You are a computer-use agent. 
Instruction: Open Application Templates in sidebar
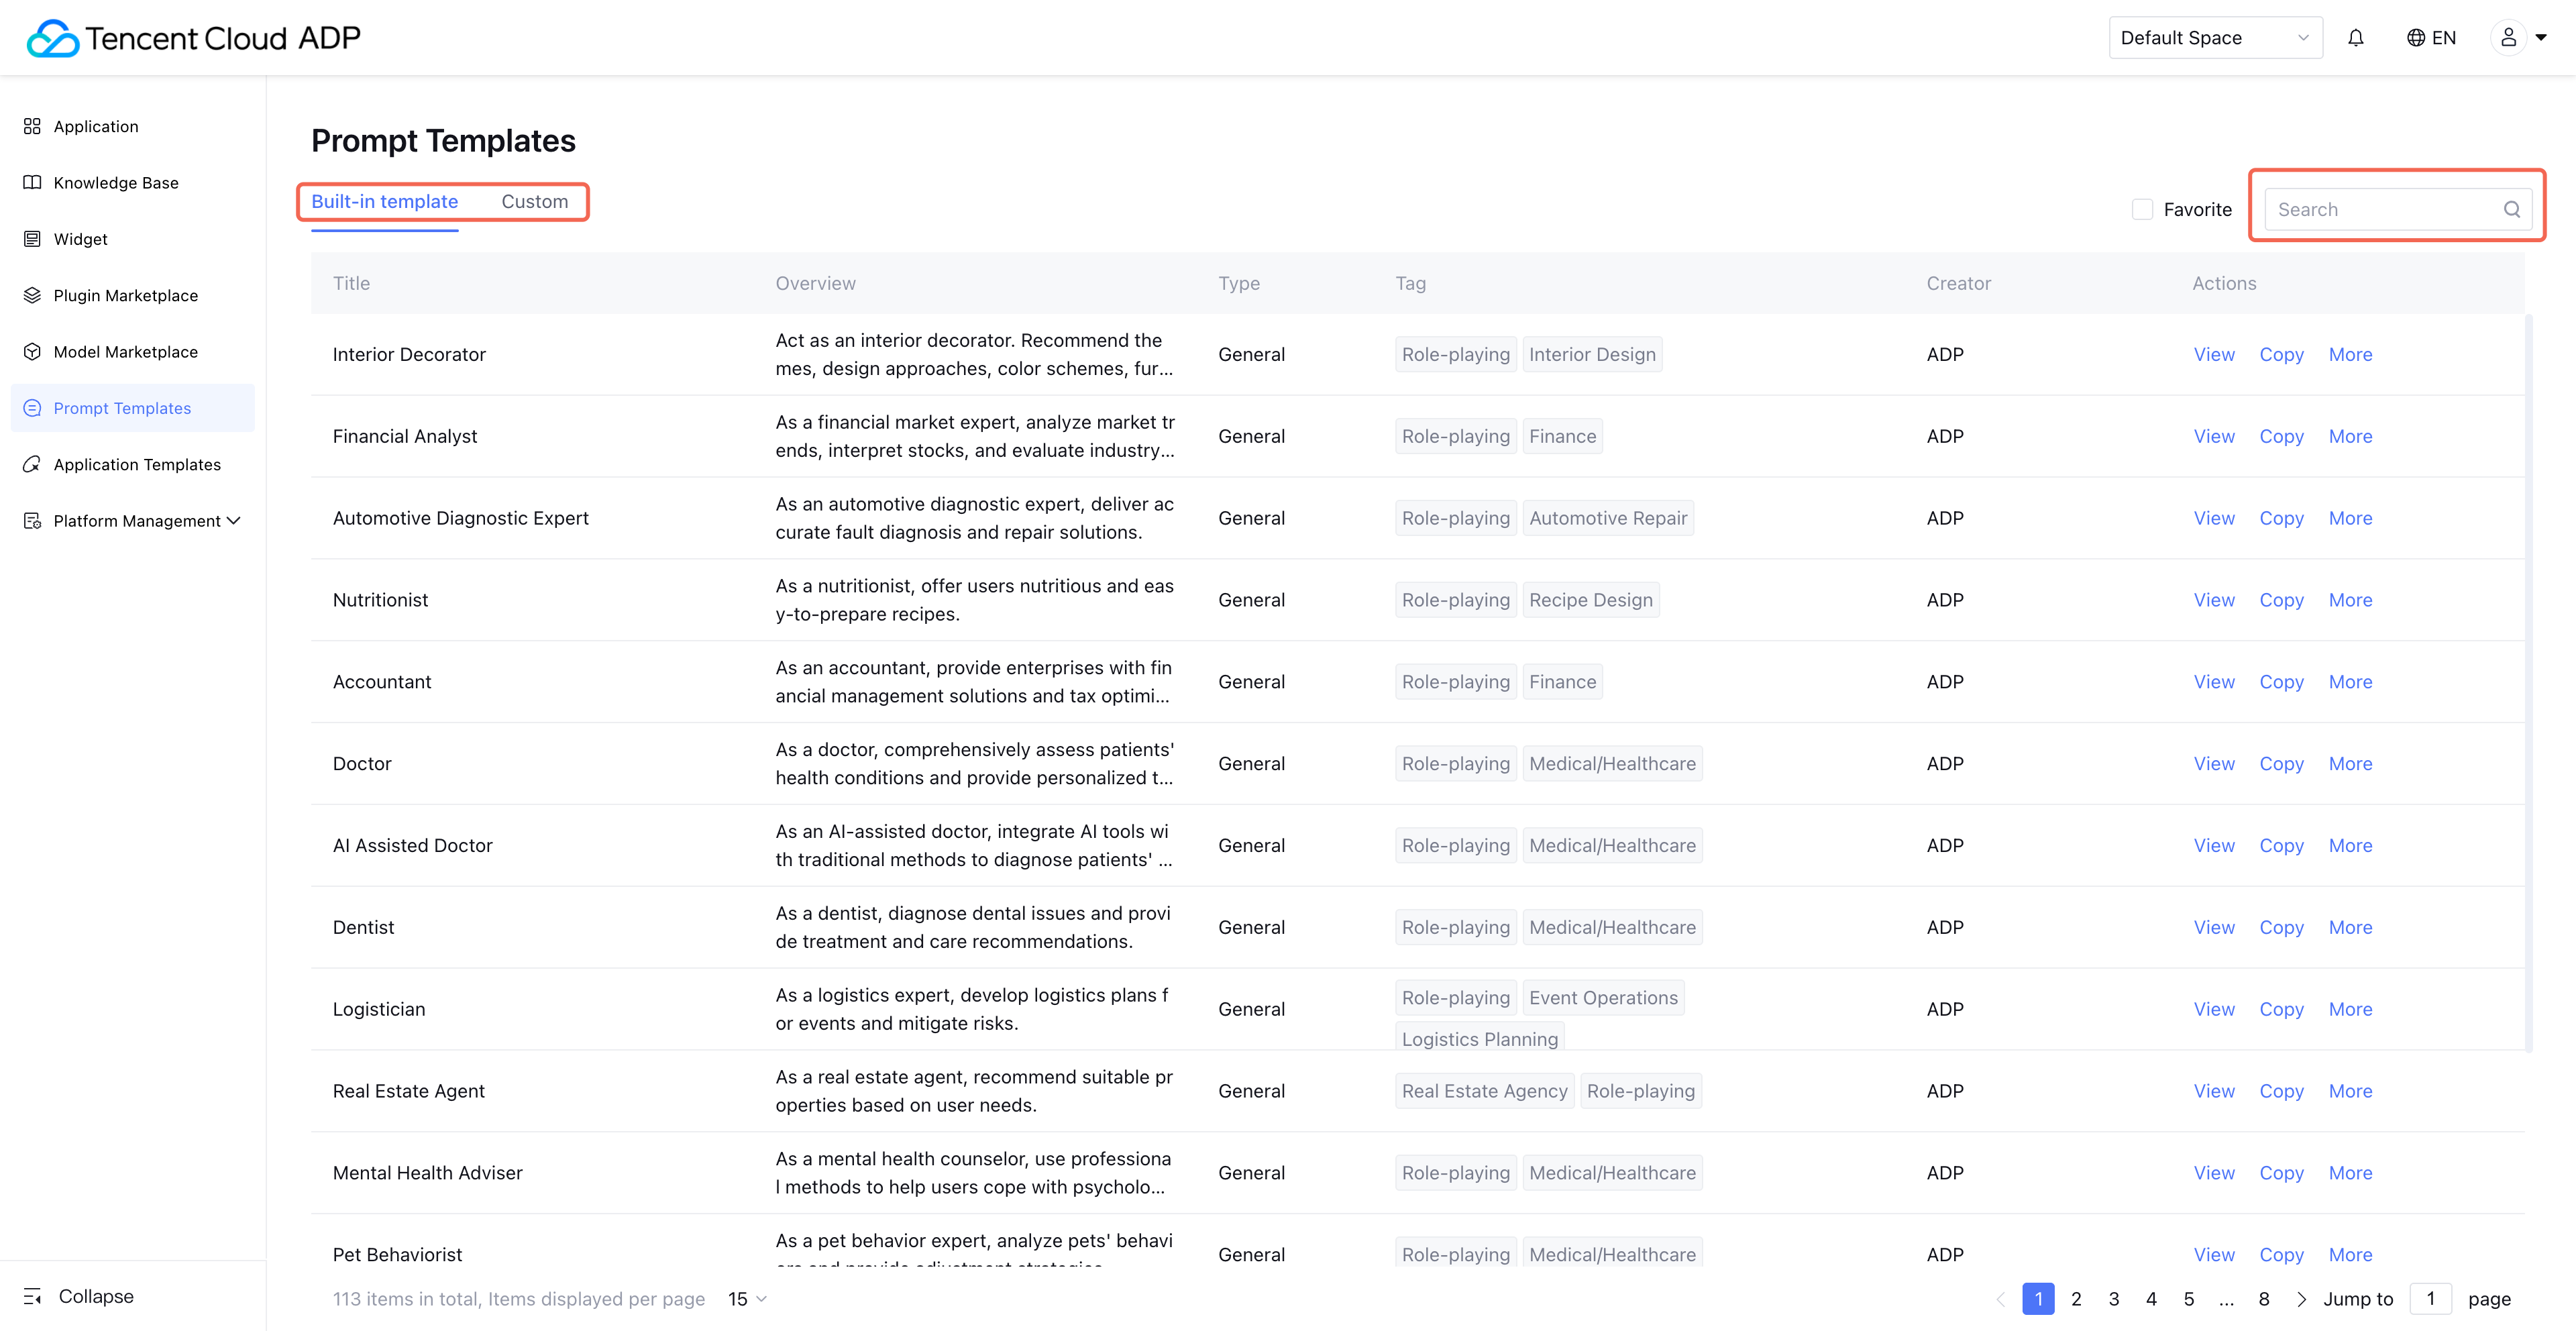point(137,464)
